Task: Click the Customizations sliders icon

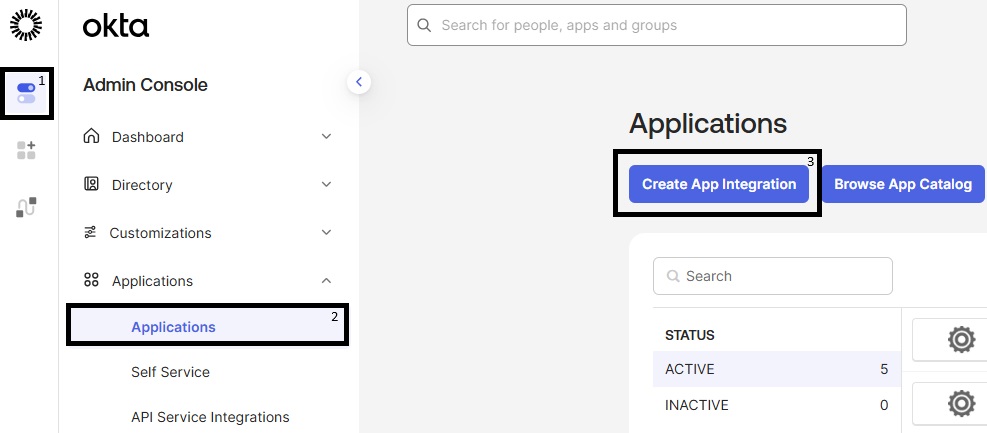Action: pos(90,232)
